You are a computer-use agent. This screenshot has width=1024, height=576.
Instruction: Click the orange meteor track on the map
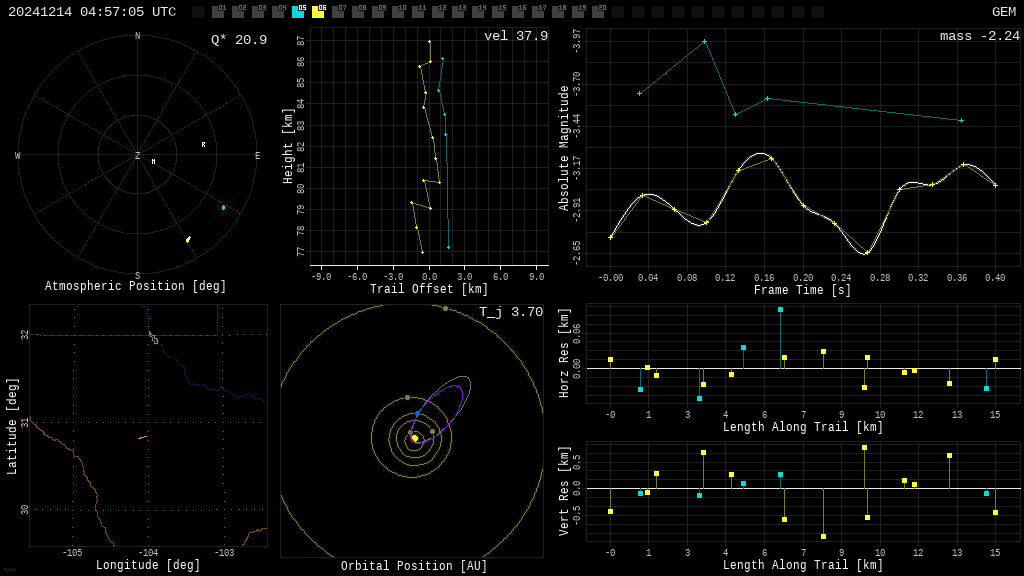coord(143,437)
